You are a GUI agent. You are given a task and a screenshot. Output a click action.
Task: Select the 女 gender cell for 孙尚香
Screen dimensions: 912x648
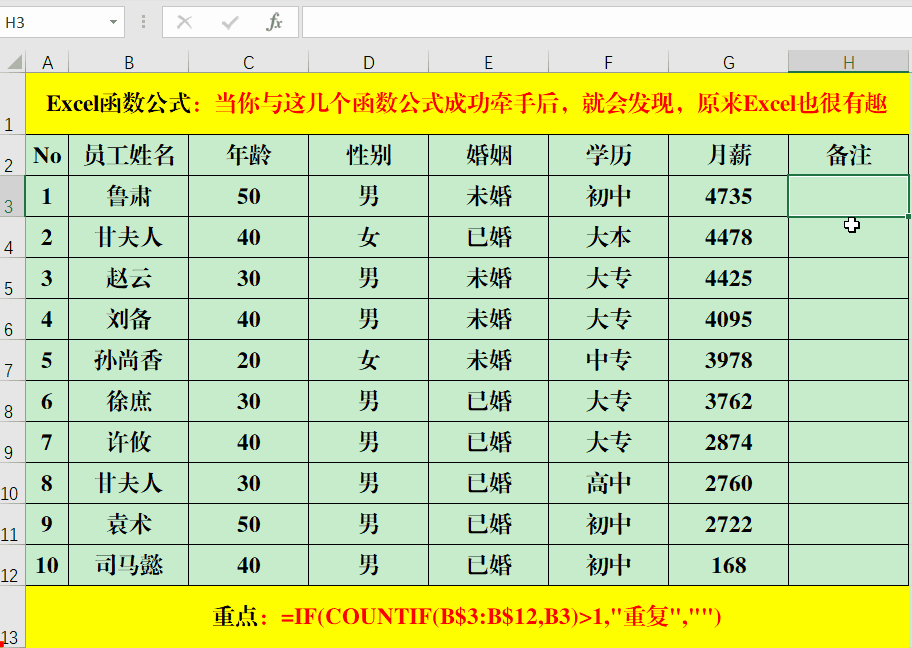point(368,361)
